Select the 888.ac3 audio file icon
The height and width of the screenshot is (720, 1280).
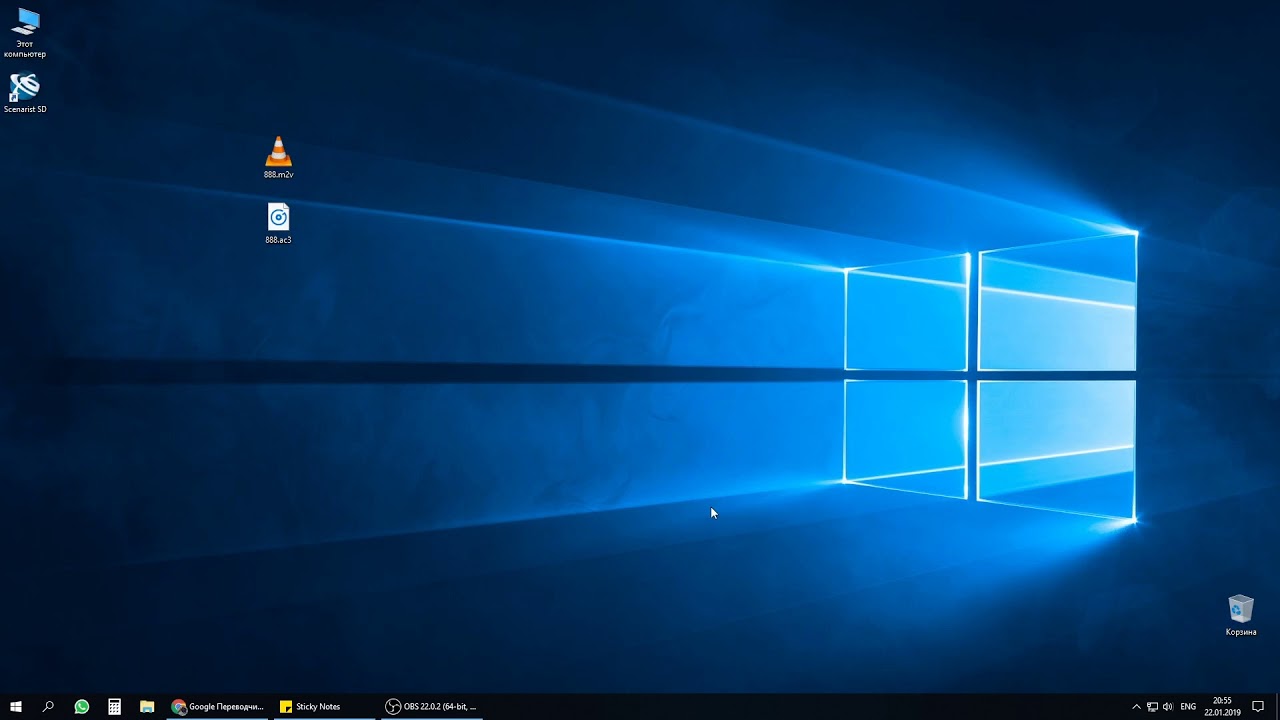click(278, 224)
